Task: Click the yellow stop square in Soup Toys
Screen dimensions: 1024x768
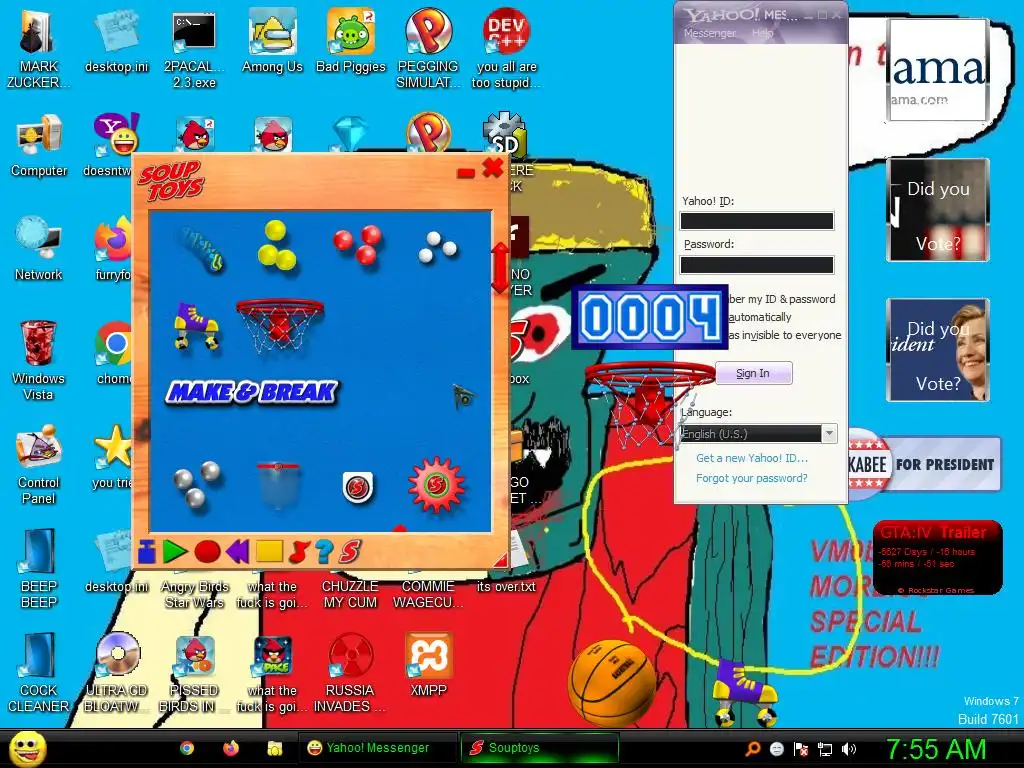Action: coord(269,552)
